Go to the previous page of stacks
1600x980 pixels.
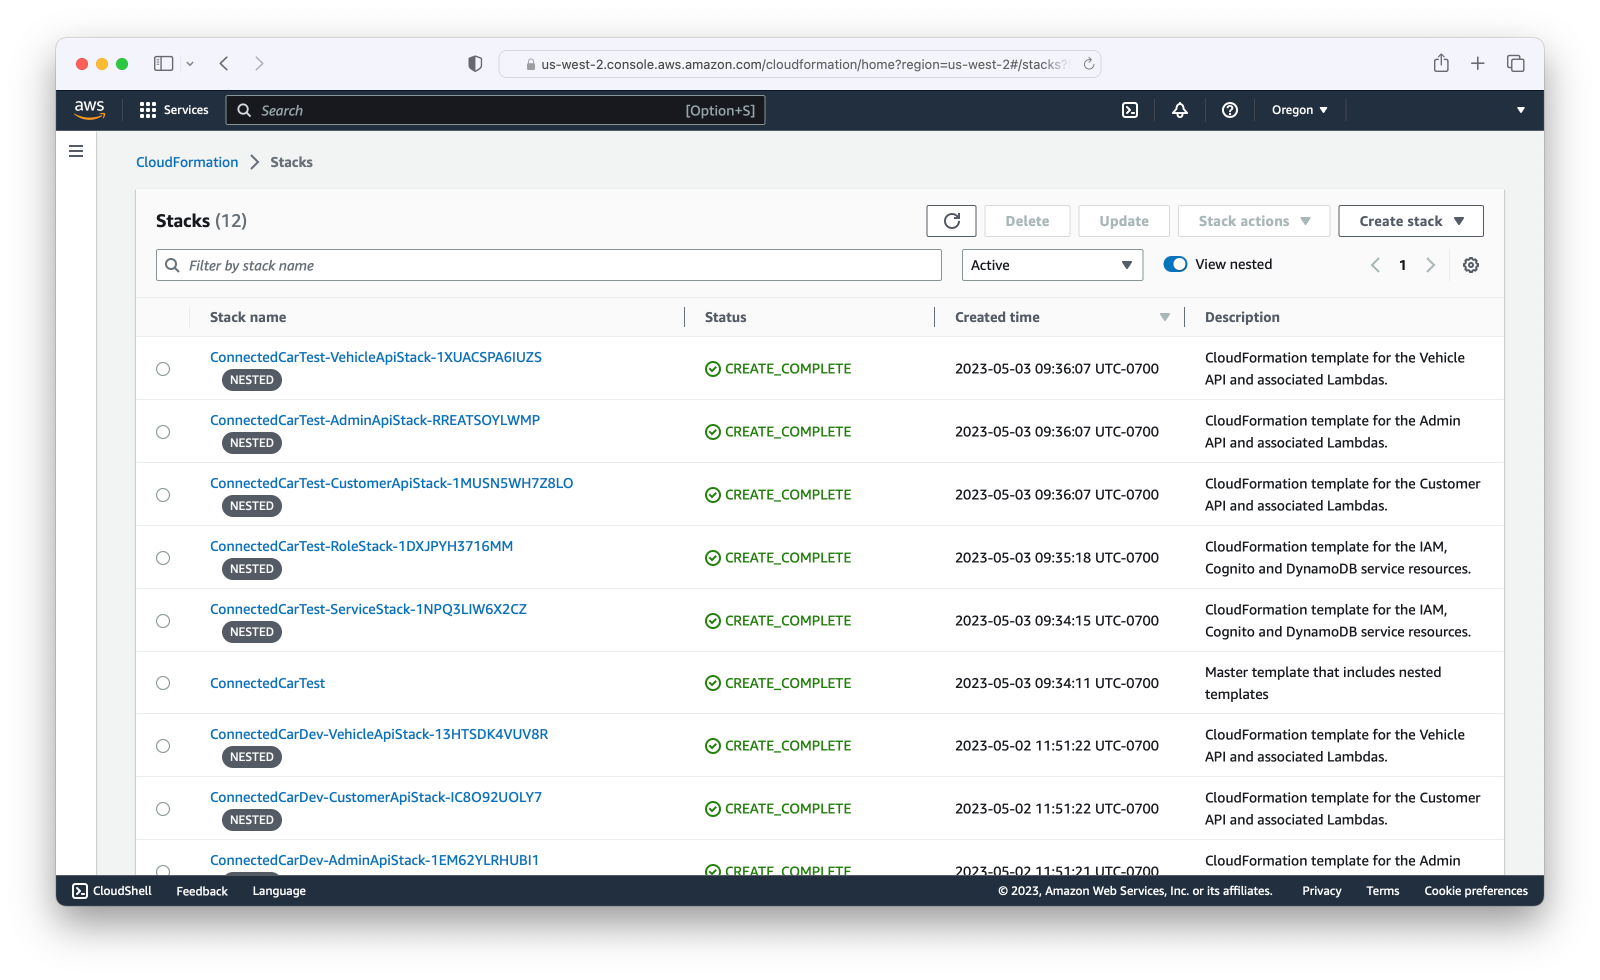(x=1375, y=265)
